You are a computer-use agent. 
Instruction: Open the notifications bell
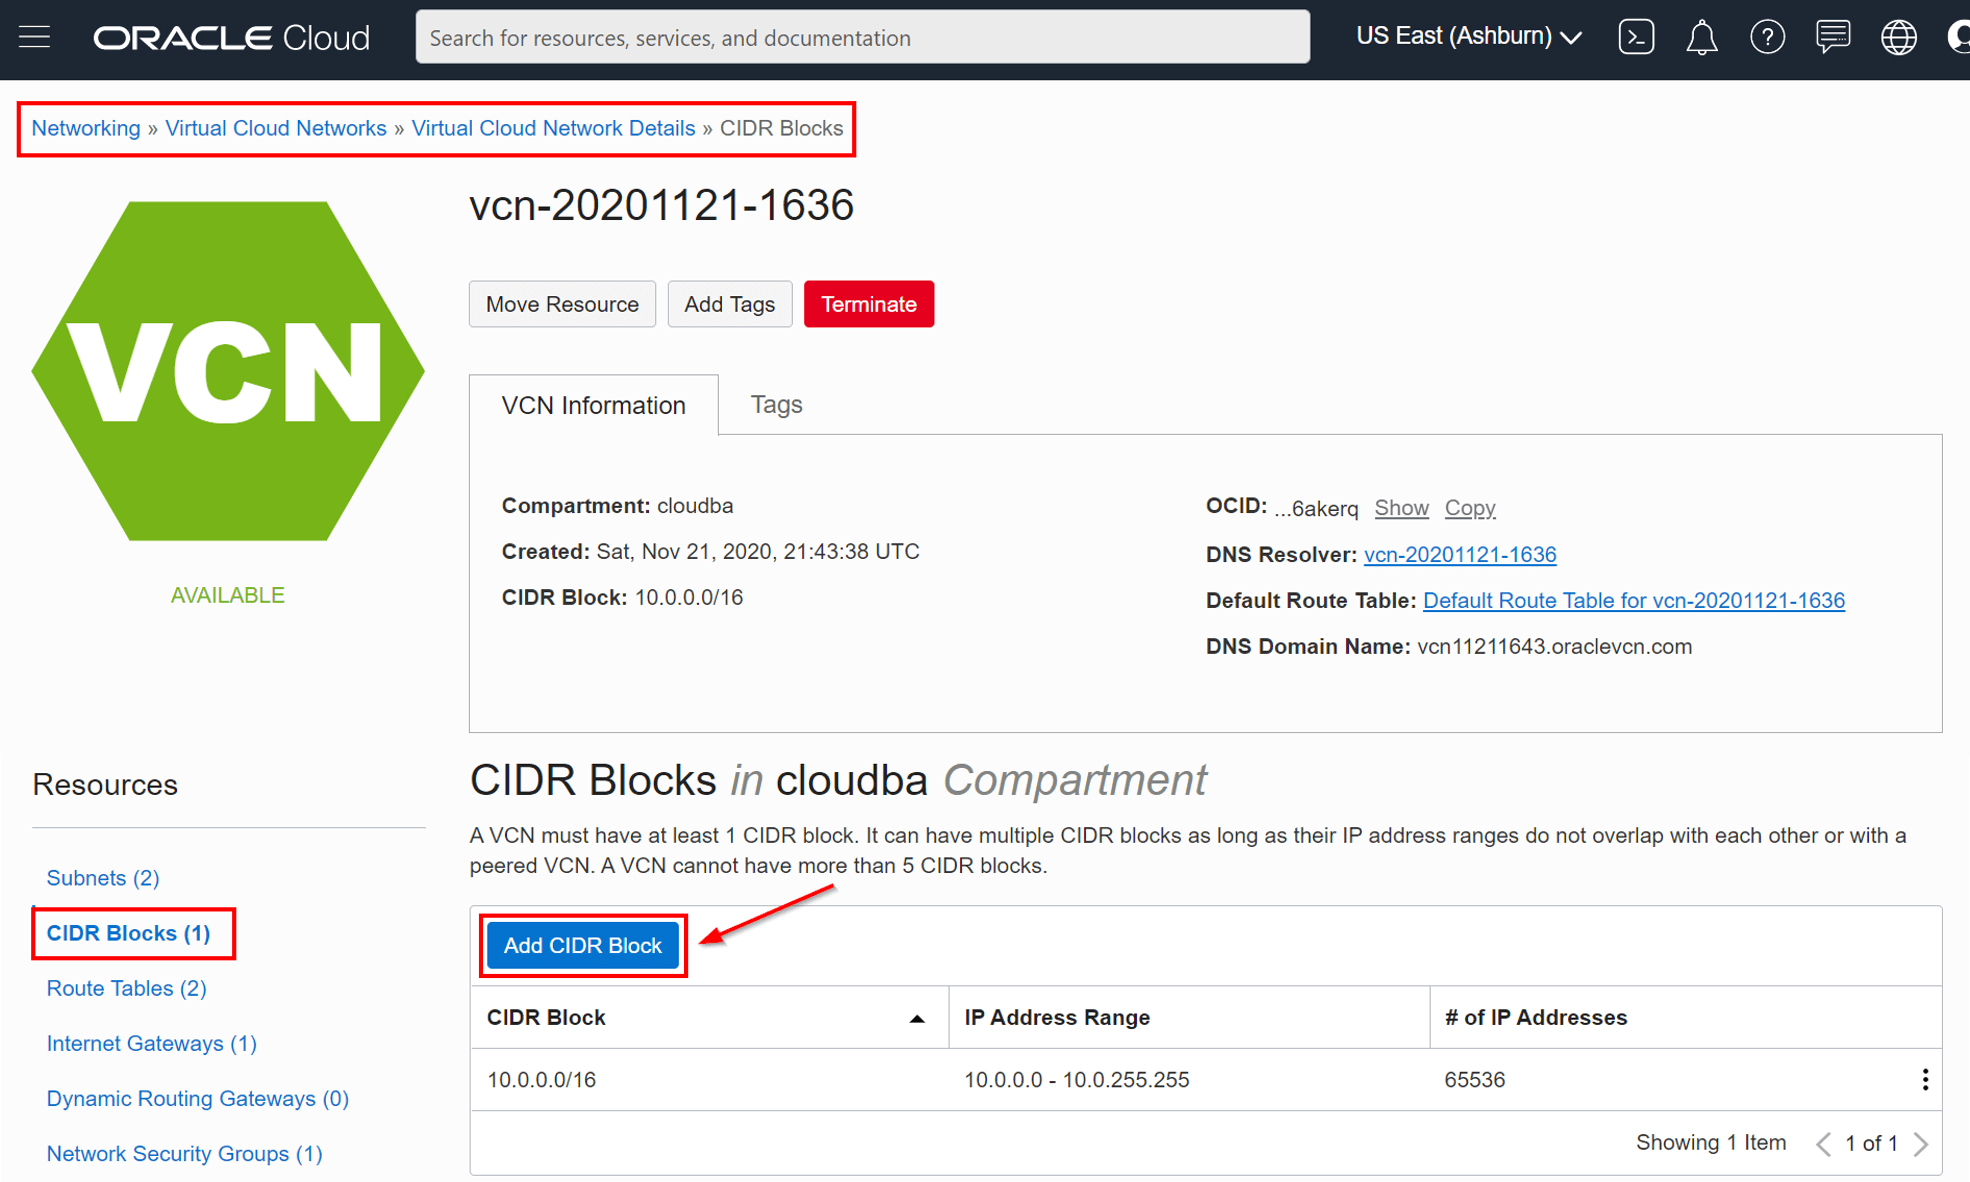point(1702,36)
